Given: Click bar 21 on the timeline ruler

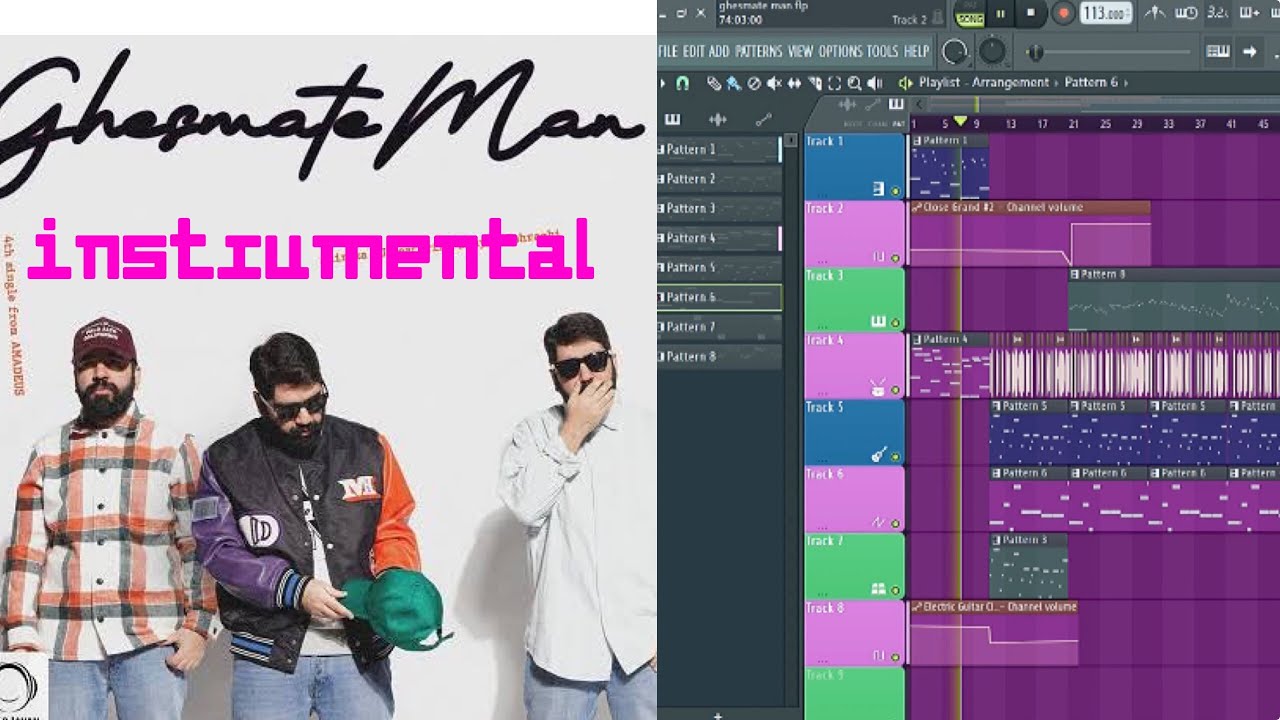Looking at the screenshot, I should click(x=1073, y=123).
